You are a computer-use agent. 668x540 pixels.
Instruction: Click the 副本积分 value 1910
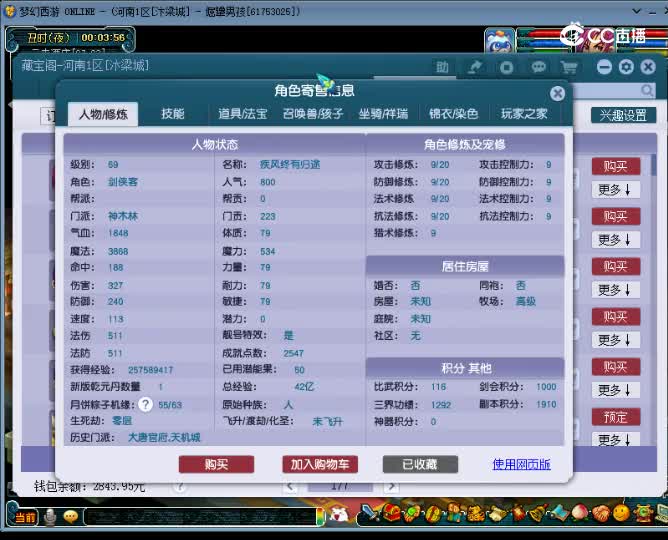(x=546, y=404)
